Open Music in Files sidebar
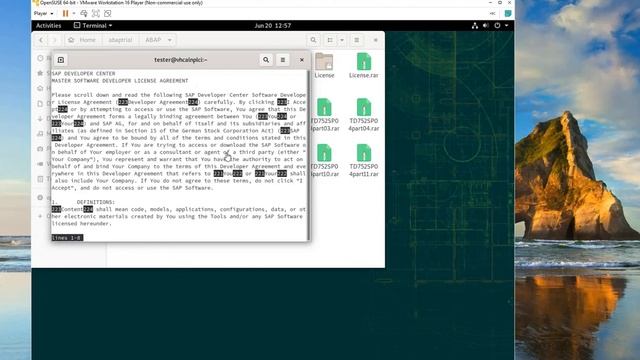Viewport: 640px width, 360px height. [40, 133]
